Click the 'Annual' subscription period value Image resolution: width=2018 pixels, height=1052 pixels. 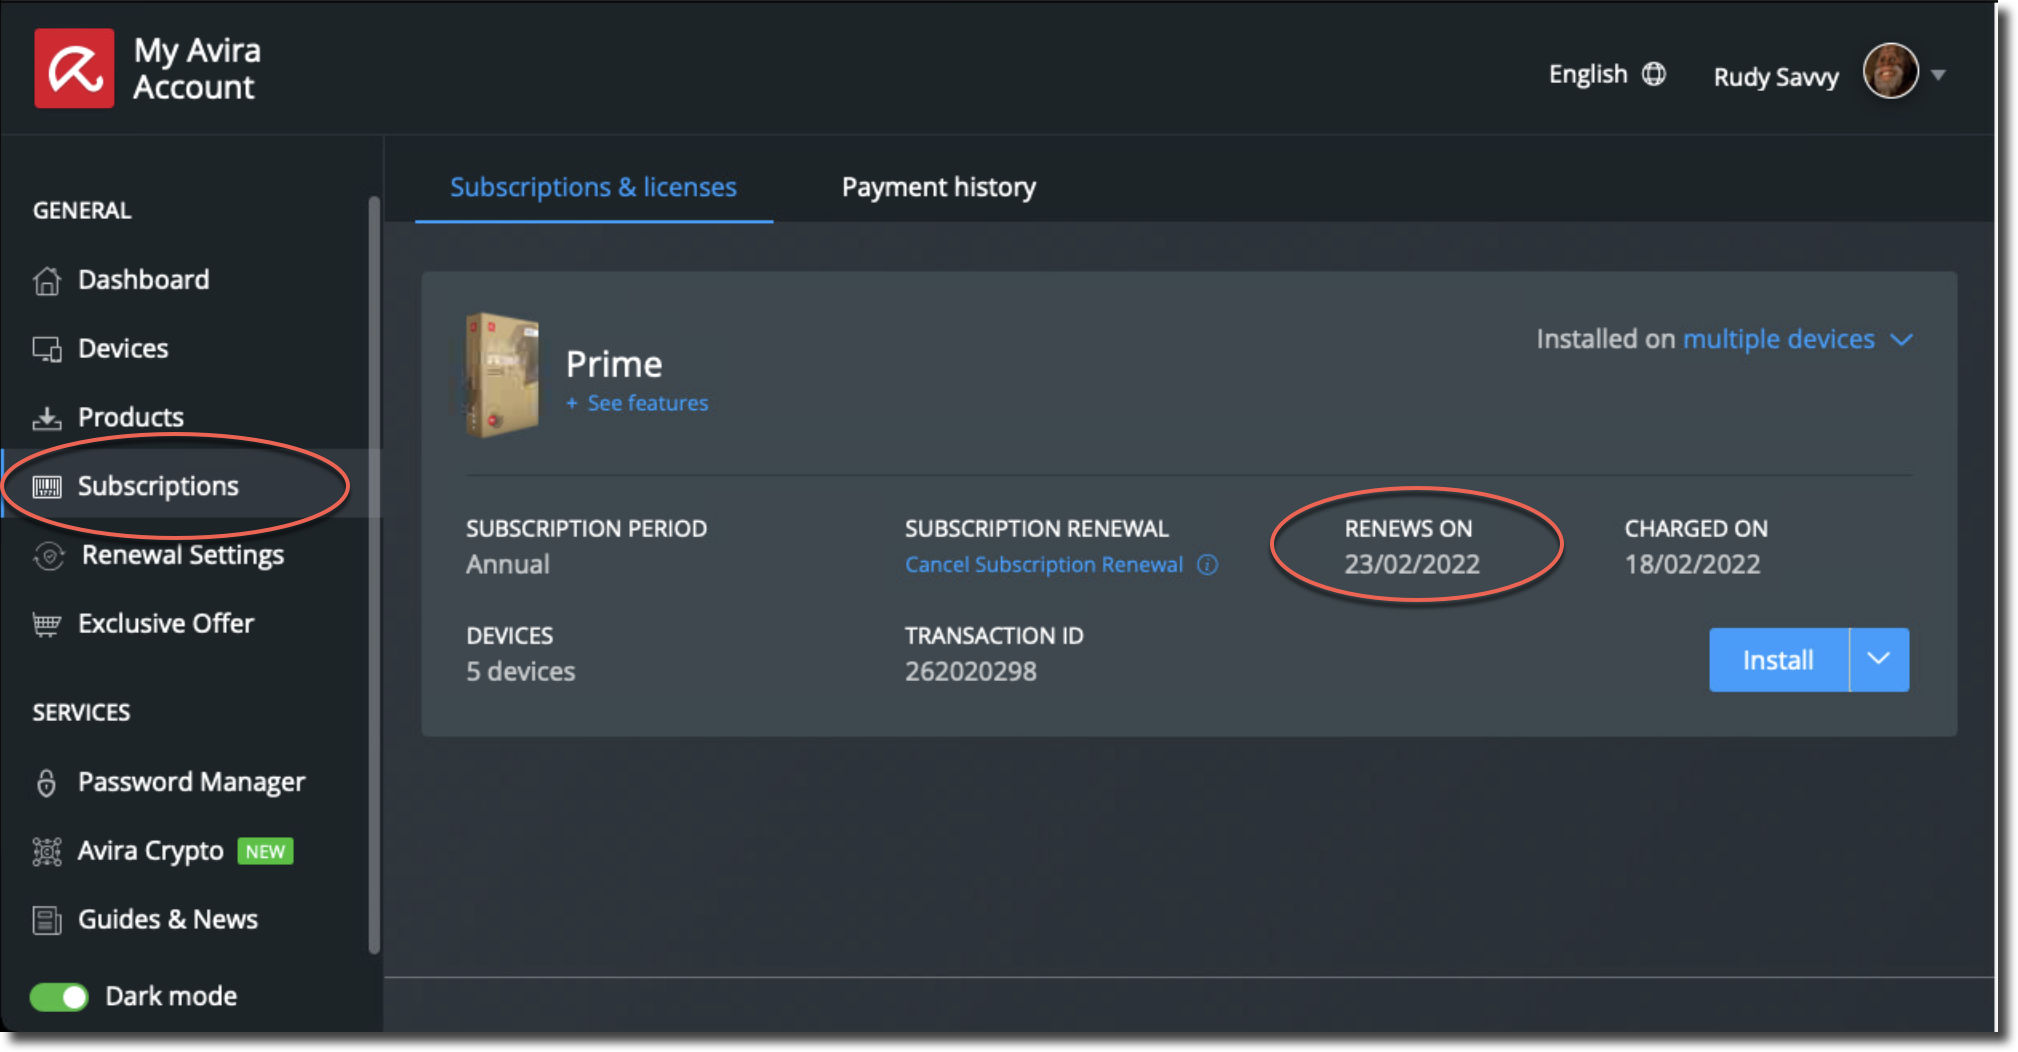pos(508,565)
